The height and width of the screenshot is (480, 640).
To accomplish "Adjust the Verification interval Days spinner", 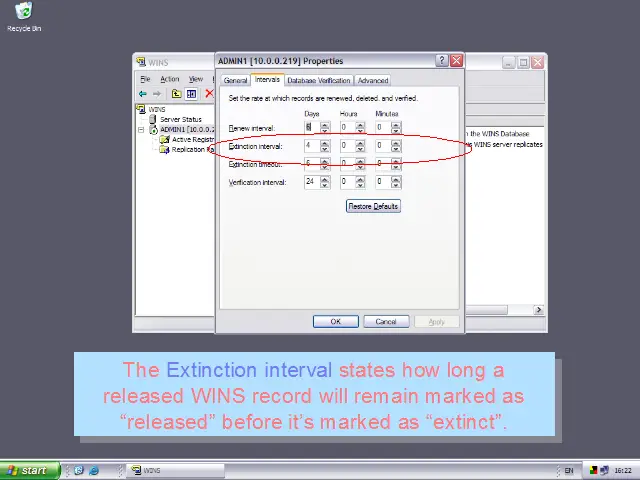I will [325, 182].
